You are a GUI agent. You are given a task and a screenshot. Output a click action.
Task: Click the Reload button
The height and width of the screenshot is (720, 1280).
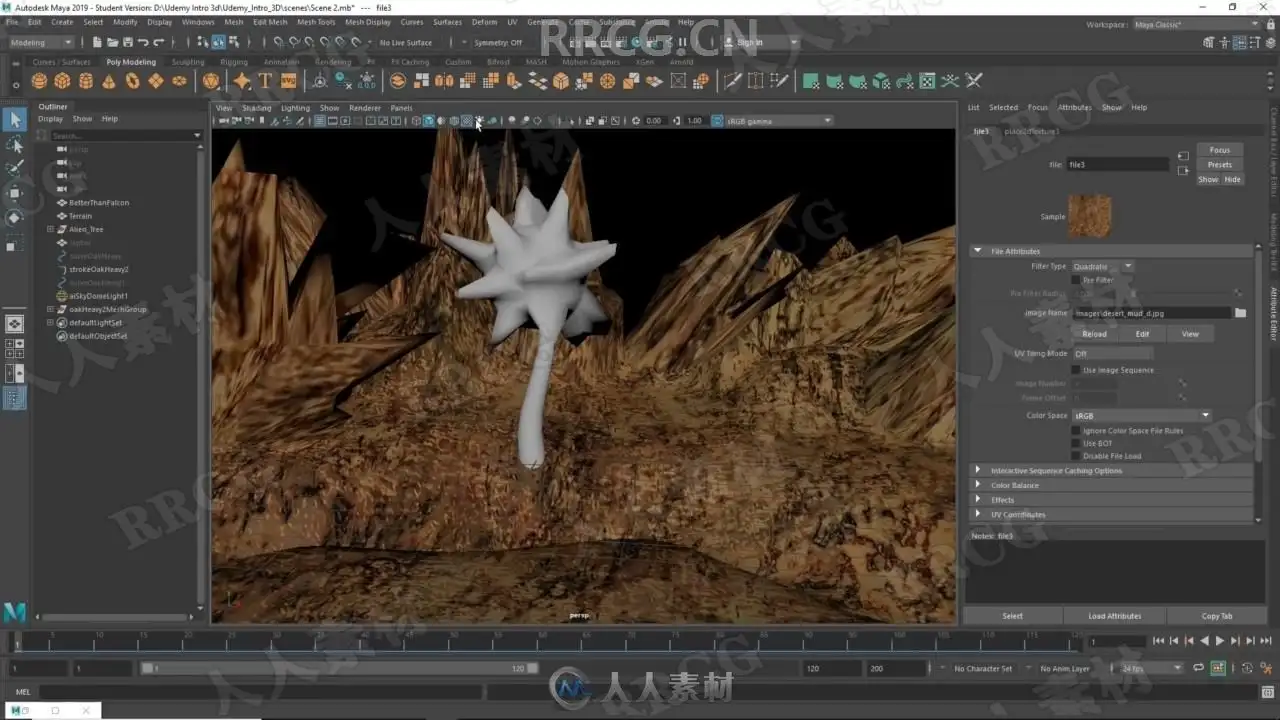coord(1094,334)
